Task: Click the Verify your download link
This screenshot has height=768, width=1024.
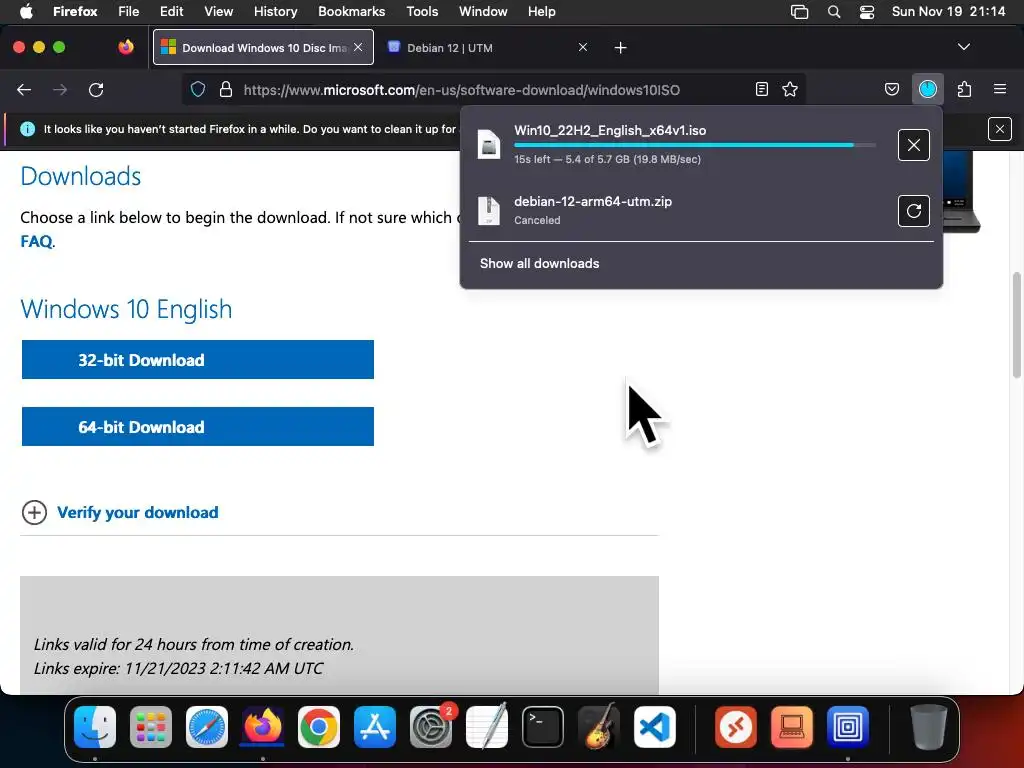Action: point(138,513)
